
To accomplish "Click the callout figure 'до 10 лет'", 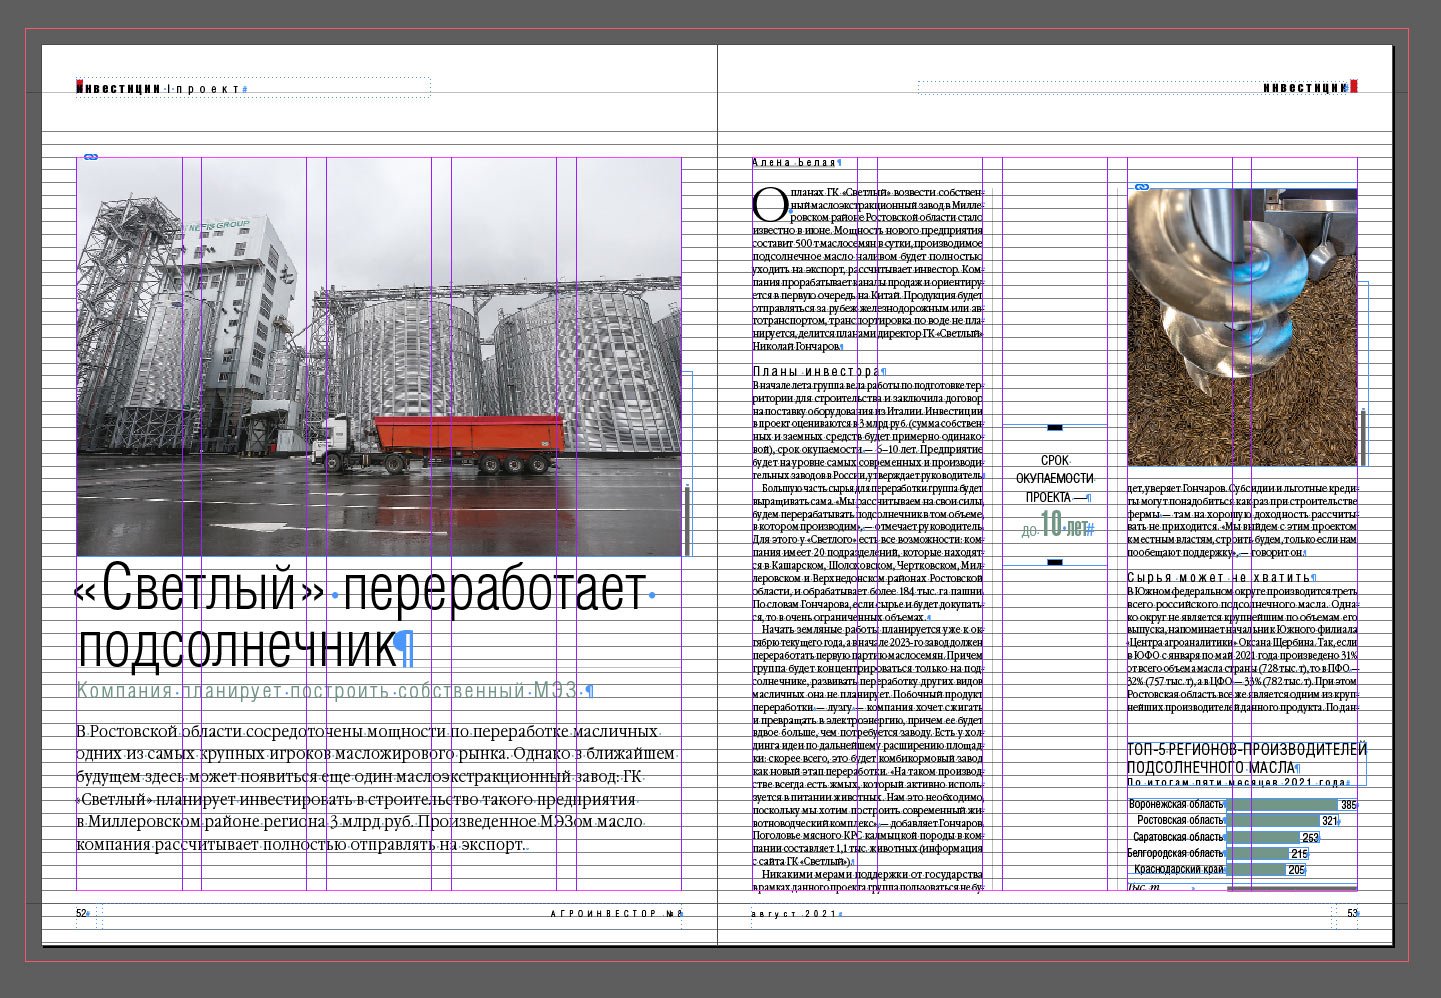I will tap(1056, 525).
